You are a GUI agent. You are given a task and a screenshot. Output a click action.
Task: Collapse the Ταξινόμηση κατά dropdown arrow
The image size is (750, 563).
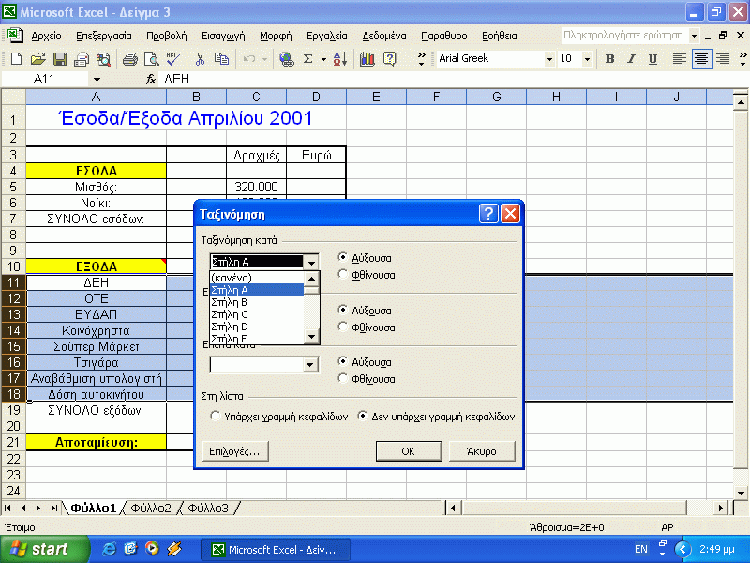[311, 262]
